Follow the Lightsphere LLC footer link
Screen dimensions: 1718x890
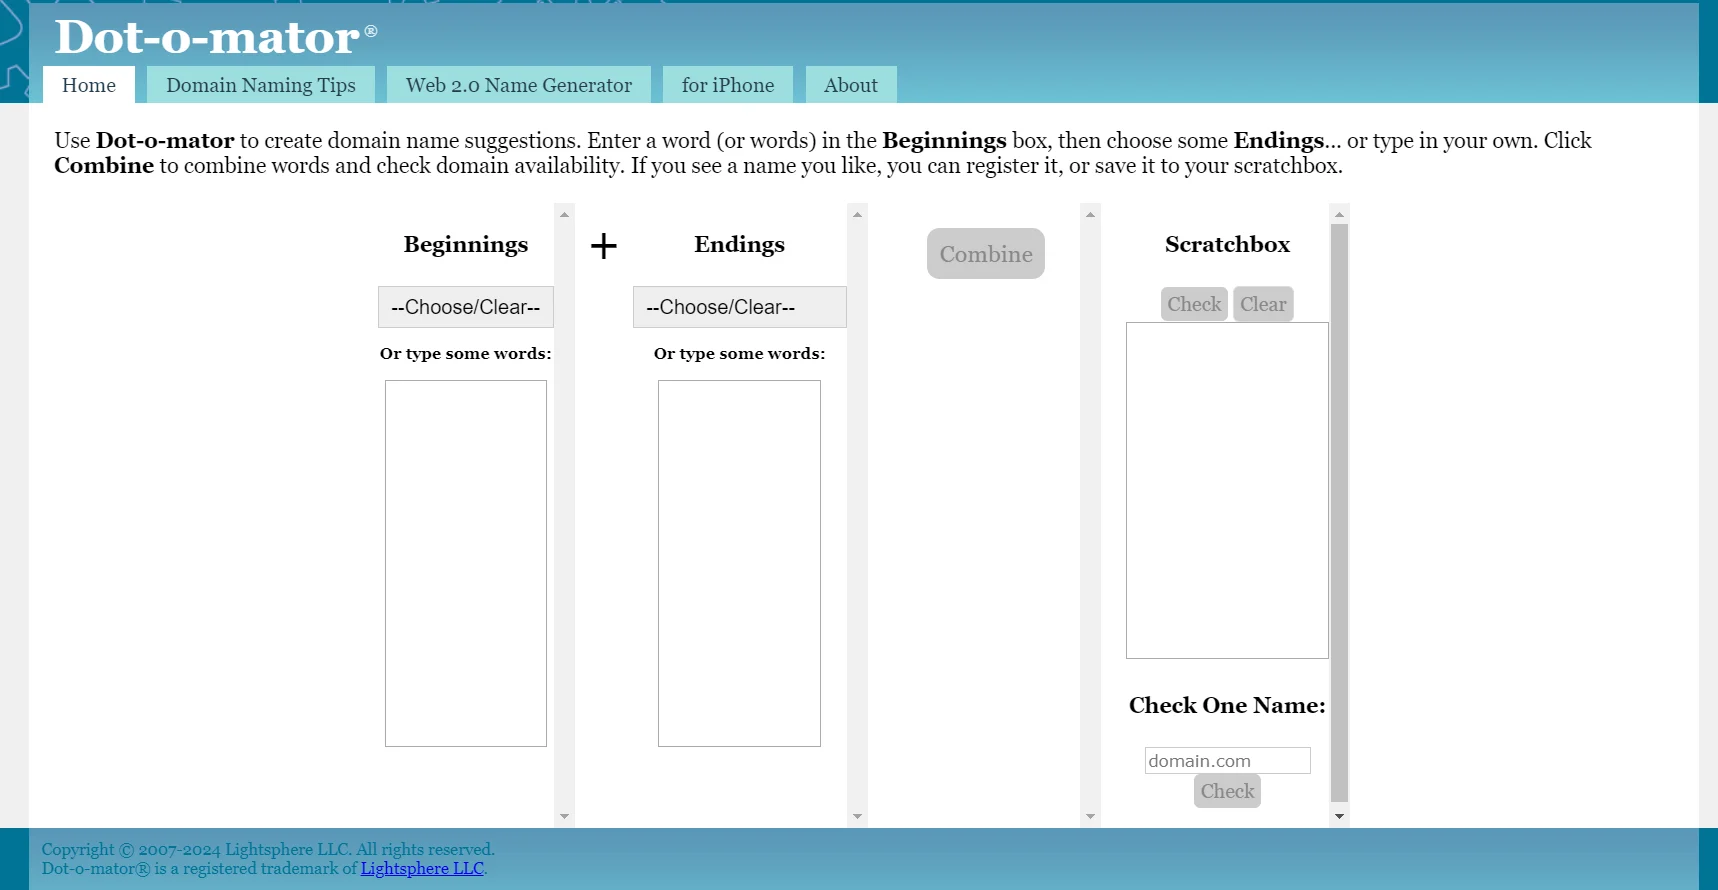[422, 868]
